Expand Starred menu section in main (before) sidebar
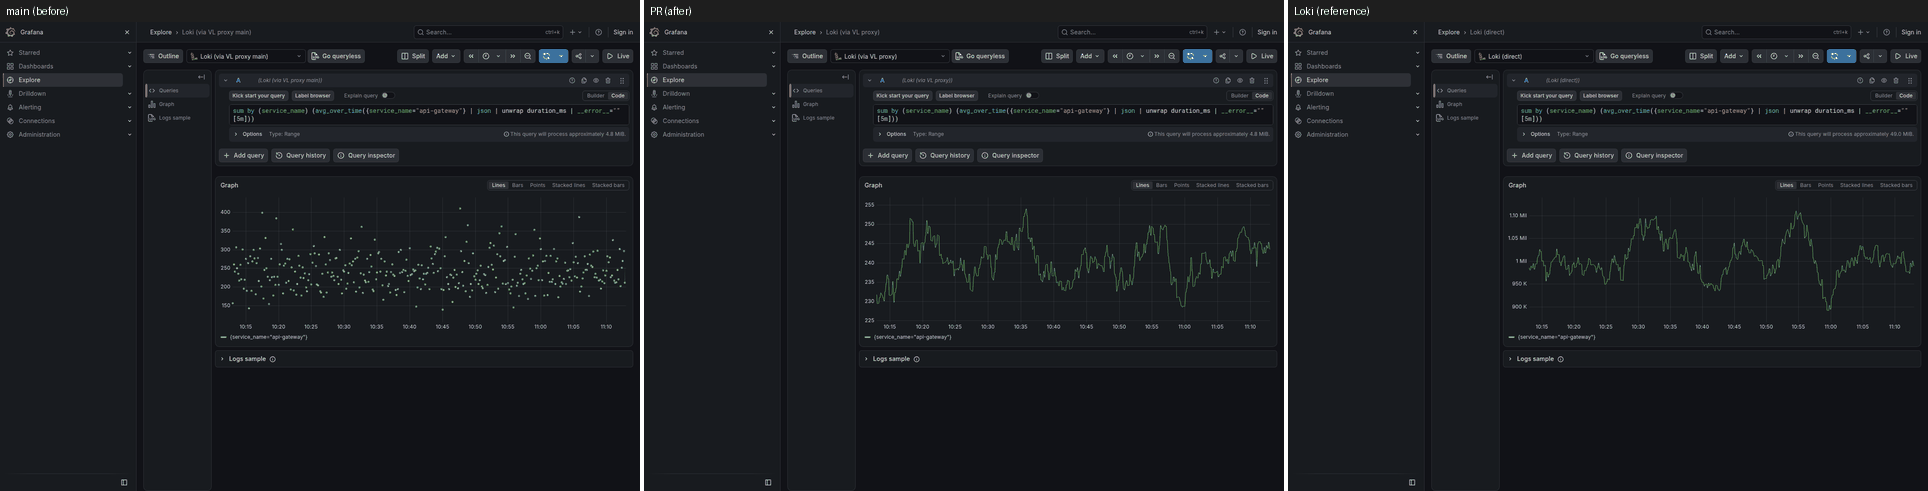 pos(129,52)
